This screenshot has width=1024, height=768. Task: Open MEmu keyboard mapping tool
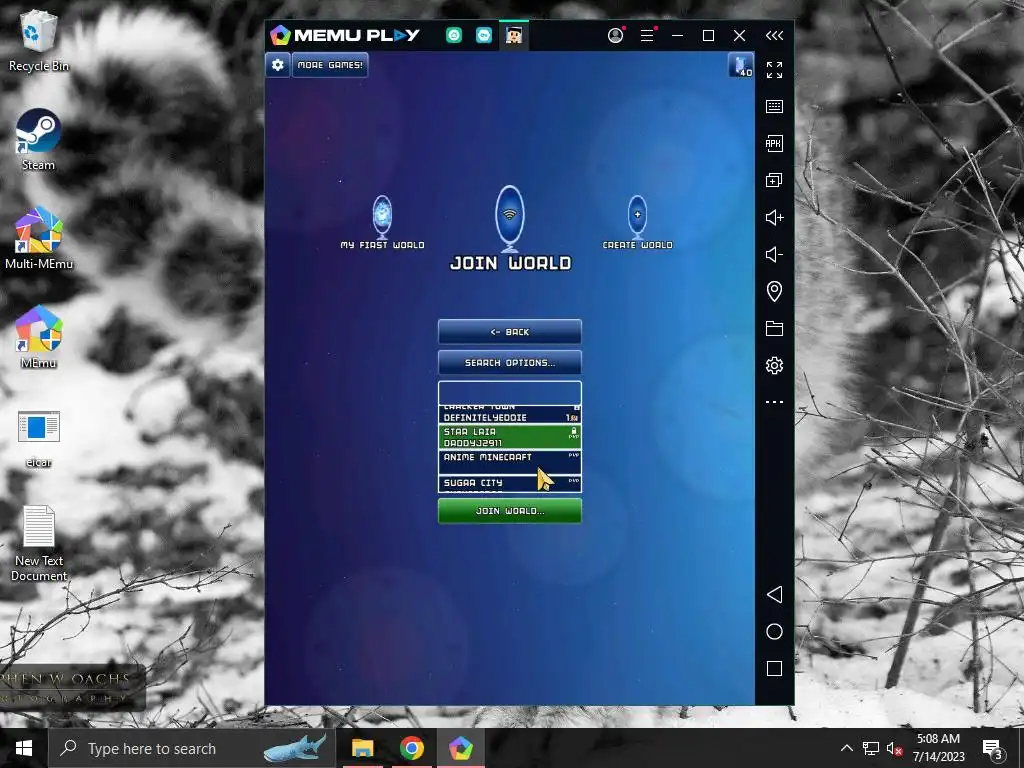coord(775,106)
